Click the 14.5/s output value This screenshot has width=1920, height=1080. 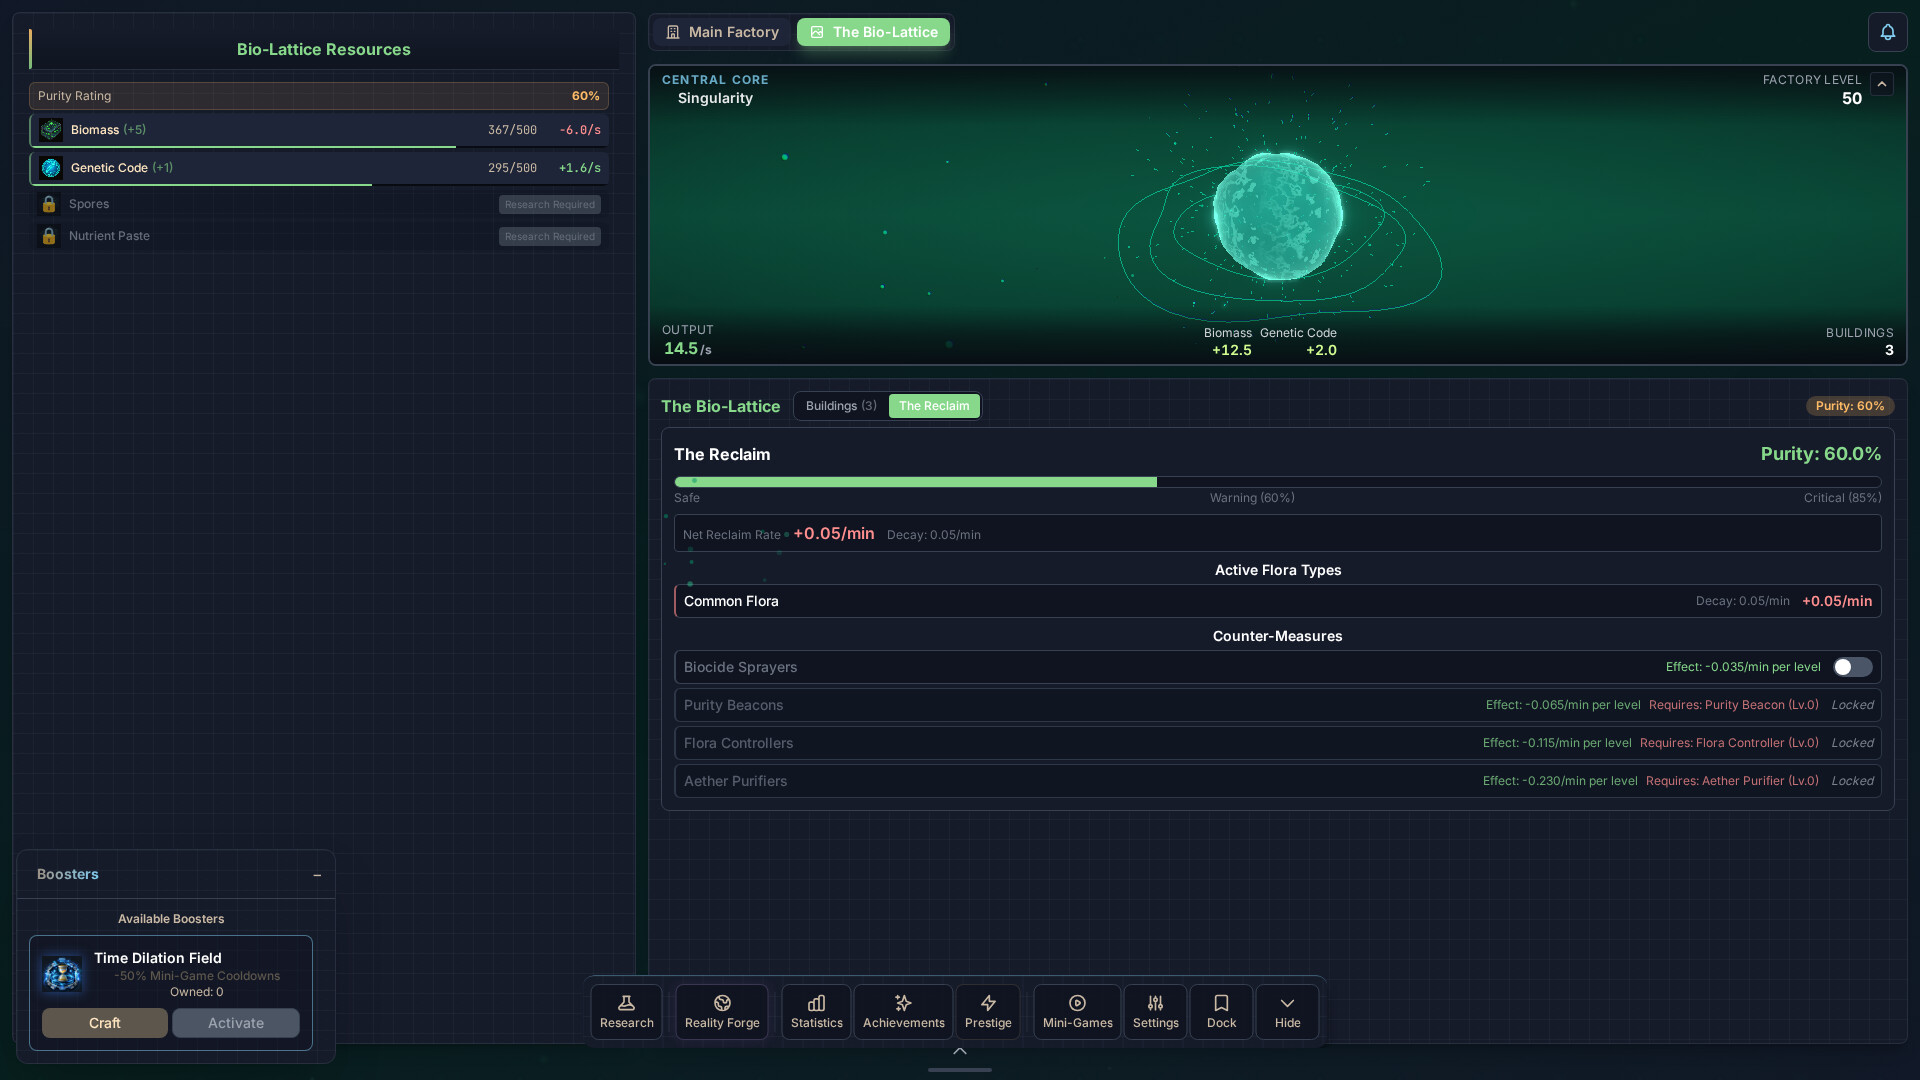[688, 348]
